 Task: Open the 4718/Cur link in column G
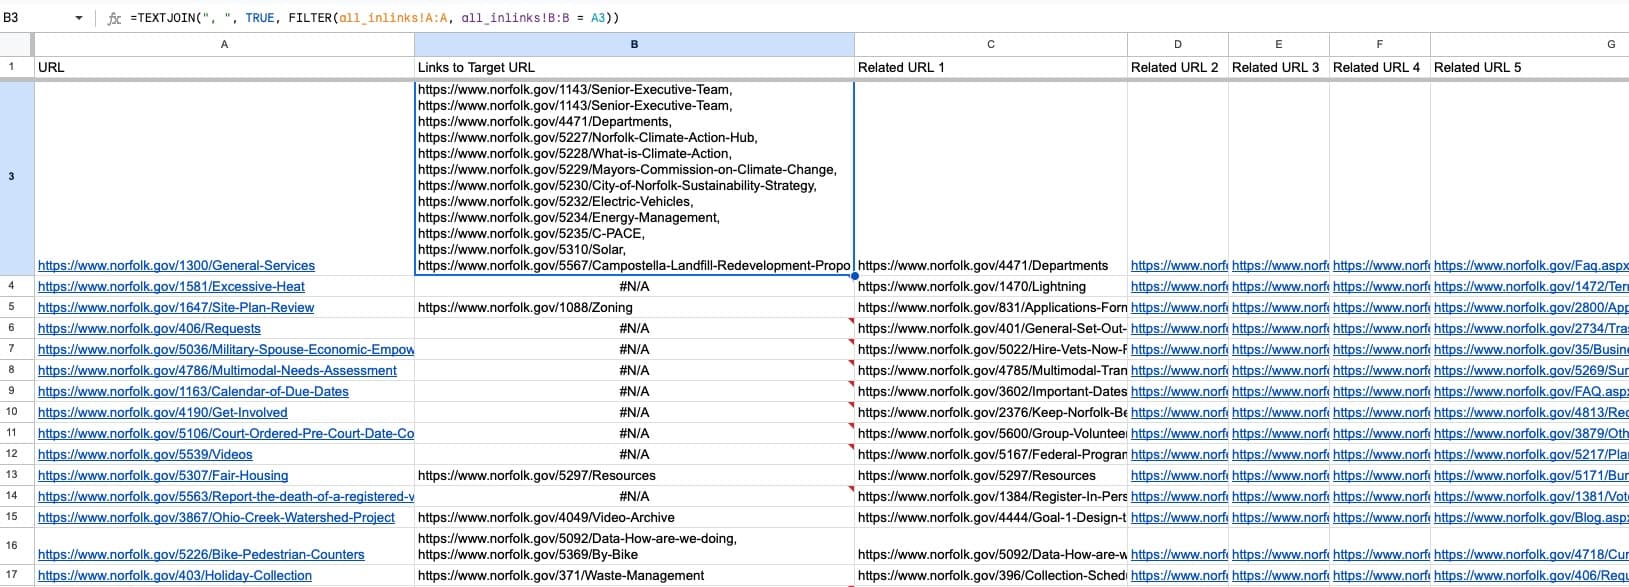pos(1531,555)
